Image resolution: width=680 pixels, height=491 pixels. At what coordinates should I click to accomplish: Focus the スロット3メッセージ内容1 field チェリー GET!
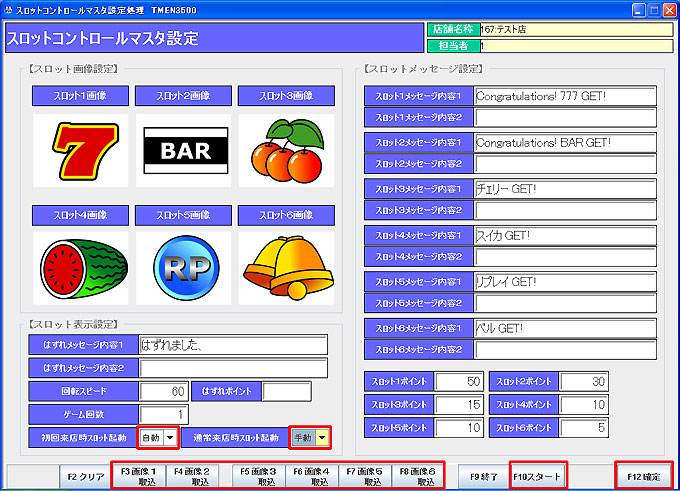565,189
